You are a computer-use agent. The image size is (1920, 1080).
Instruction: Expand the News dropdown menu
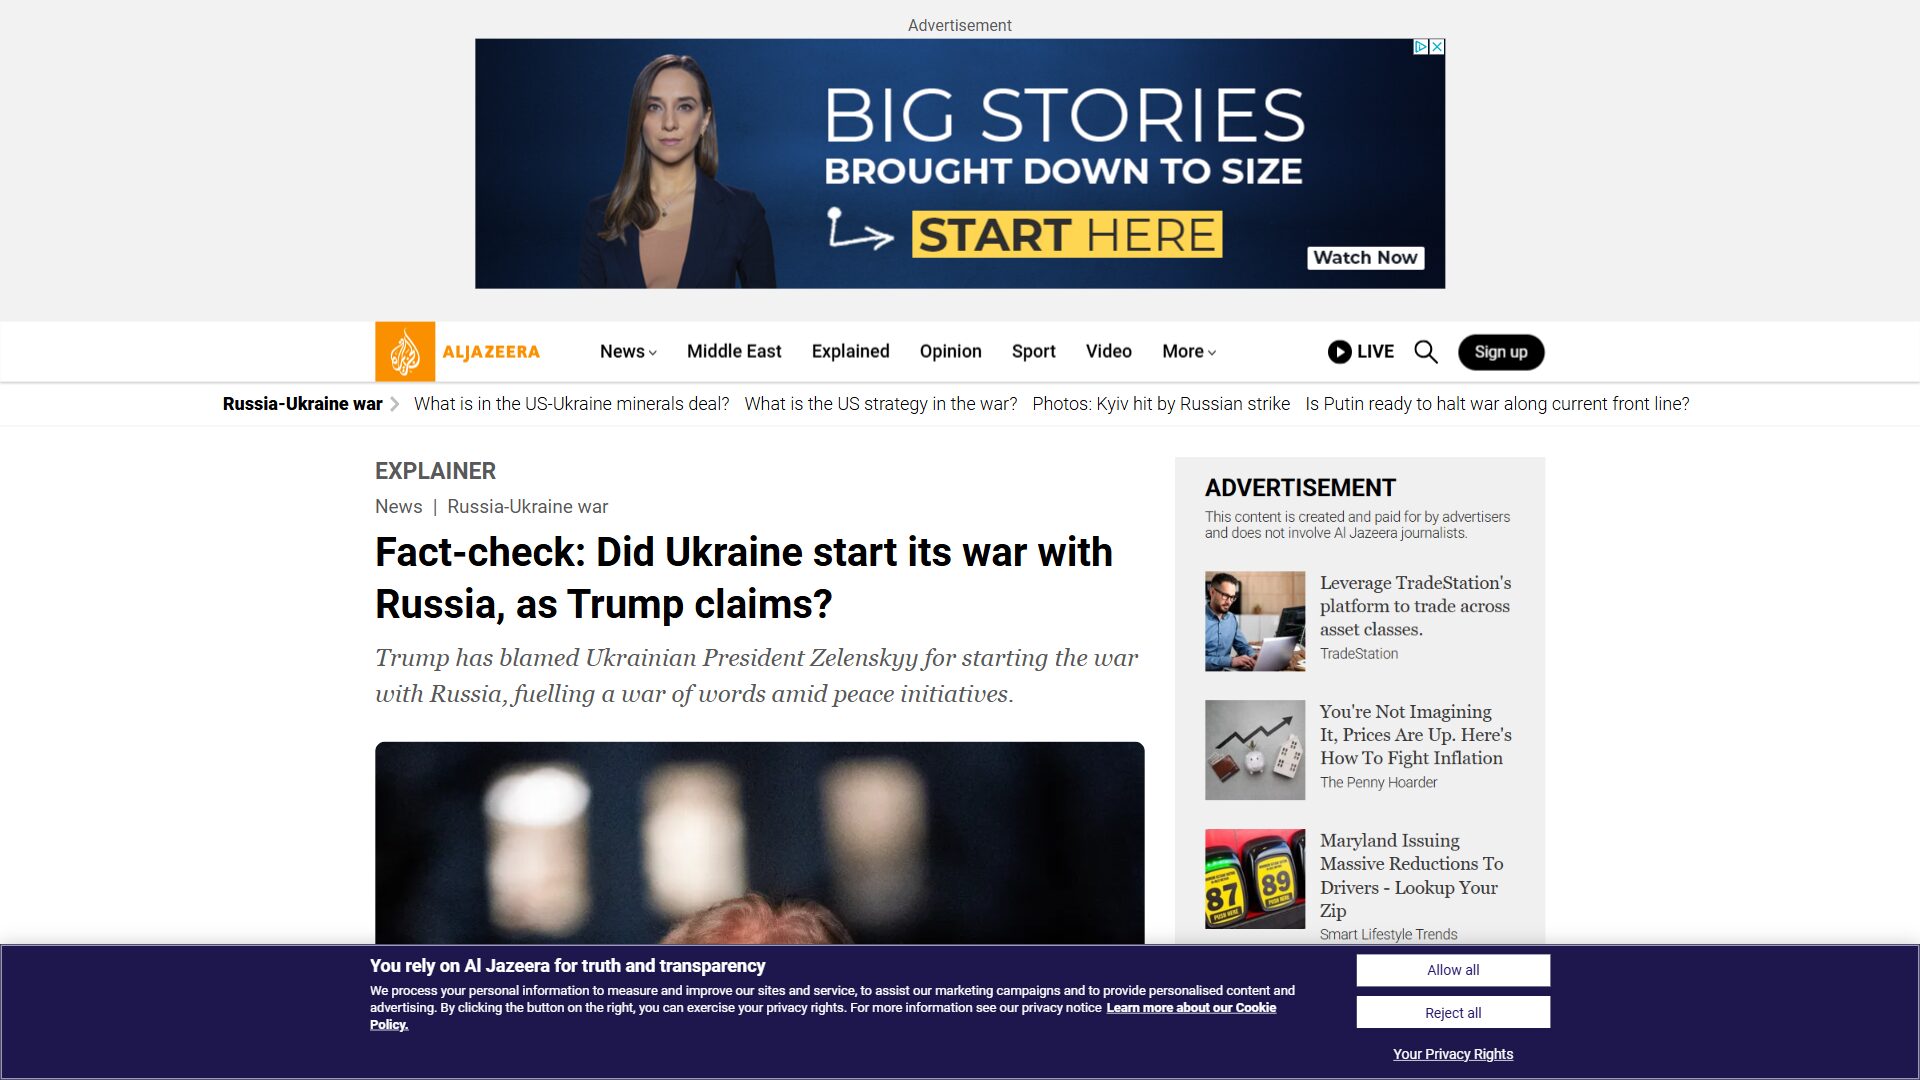coord(628,352)
